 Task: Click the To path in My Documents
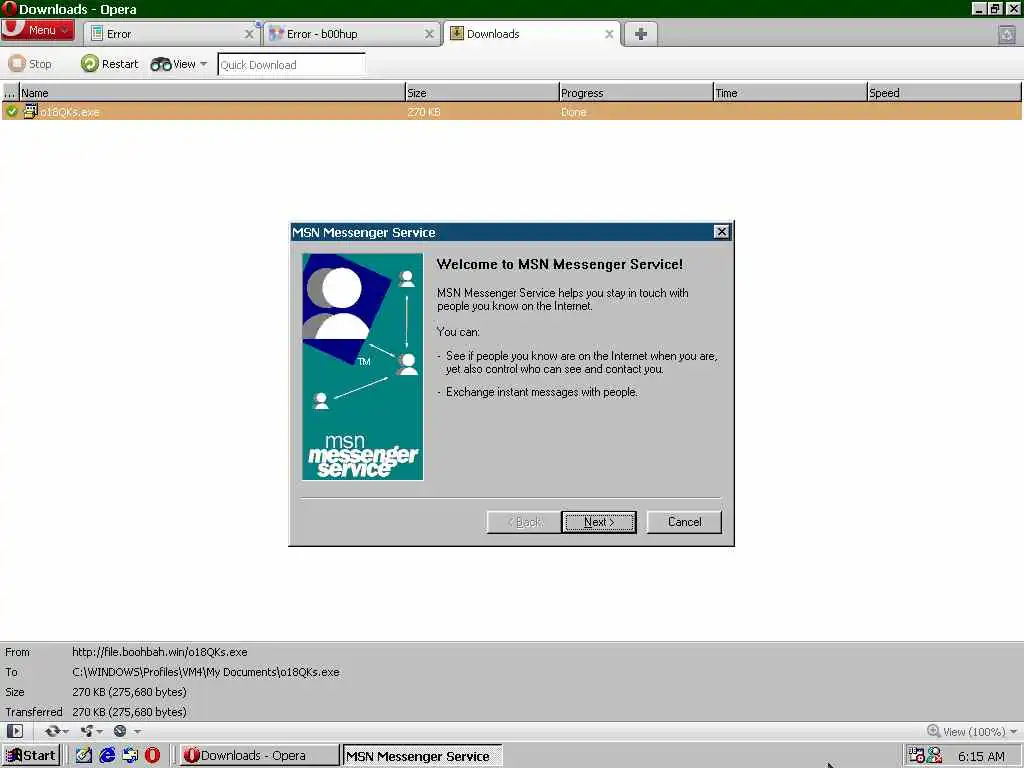pos(206,672)
